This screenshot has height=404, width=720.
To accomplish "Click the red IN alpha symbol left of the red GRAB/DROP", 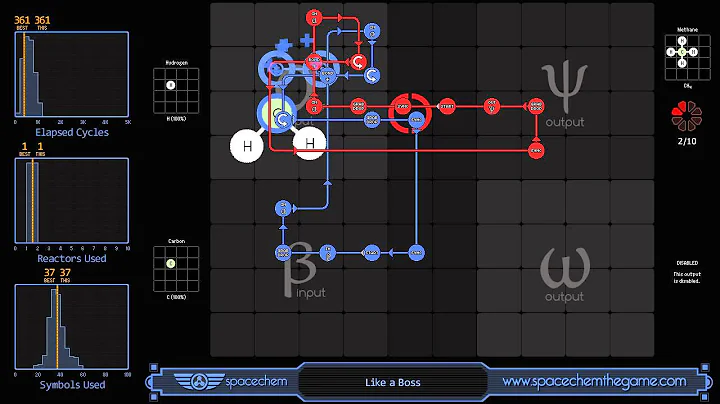I will (315, 106).
